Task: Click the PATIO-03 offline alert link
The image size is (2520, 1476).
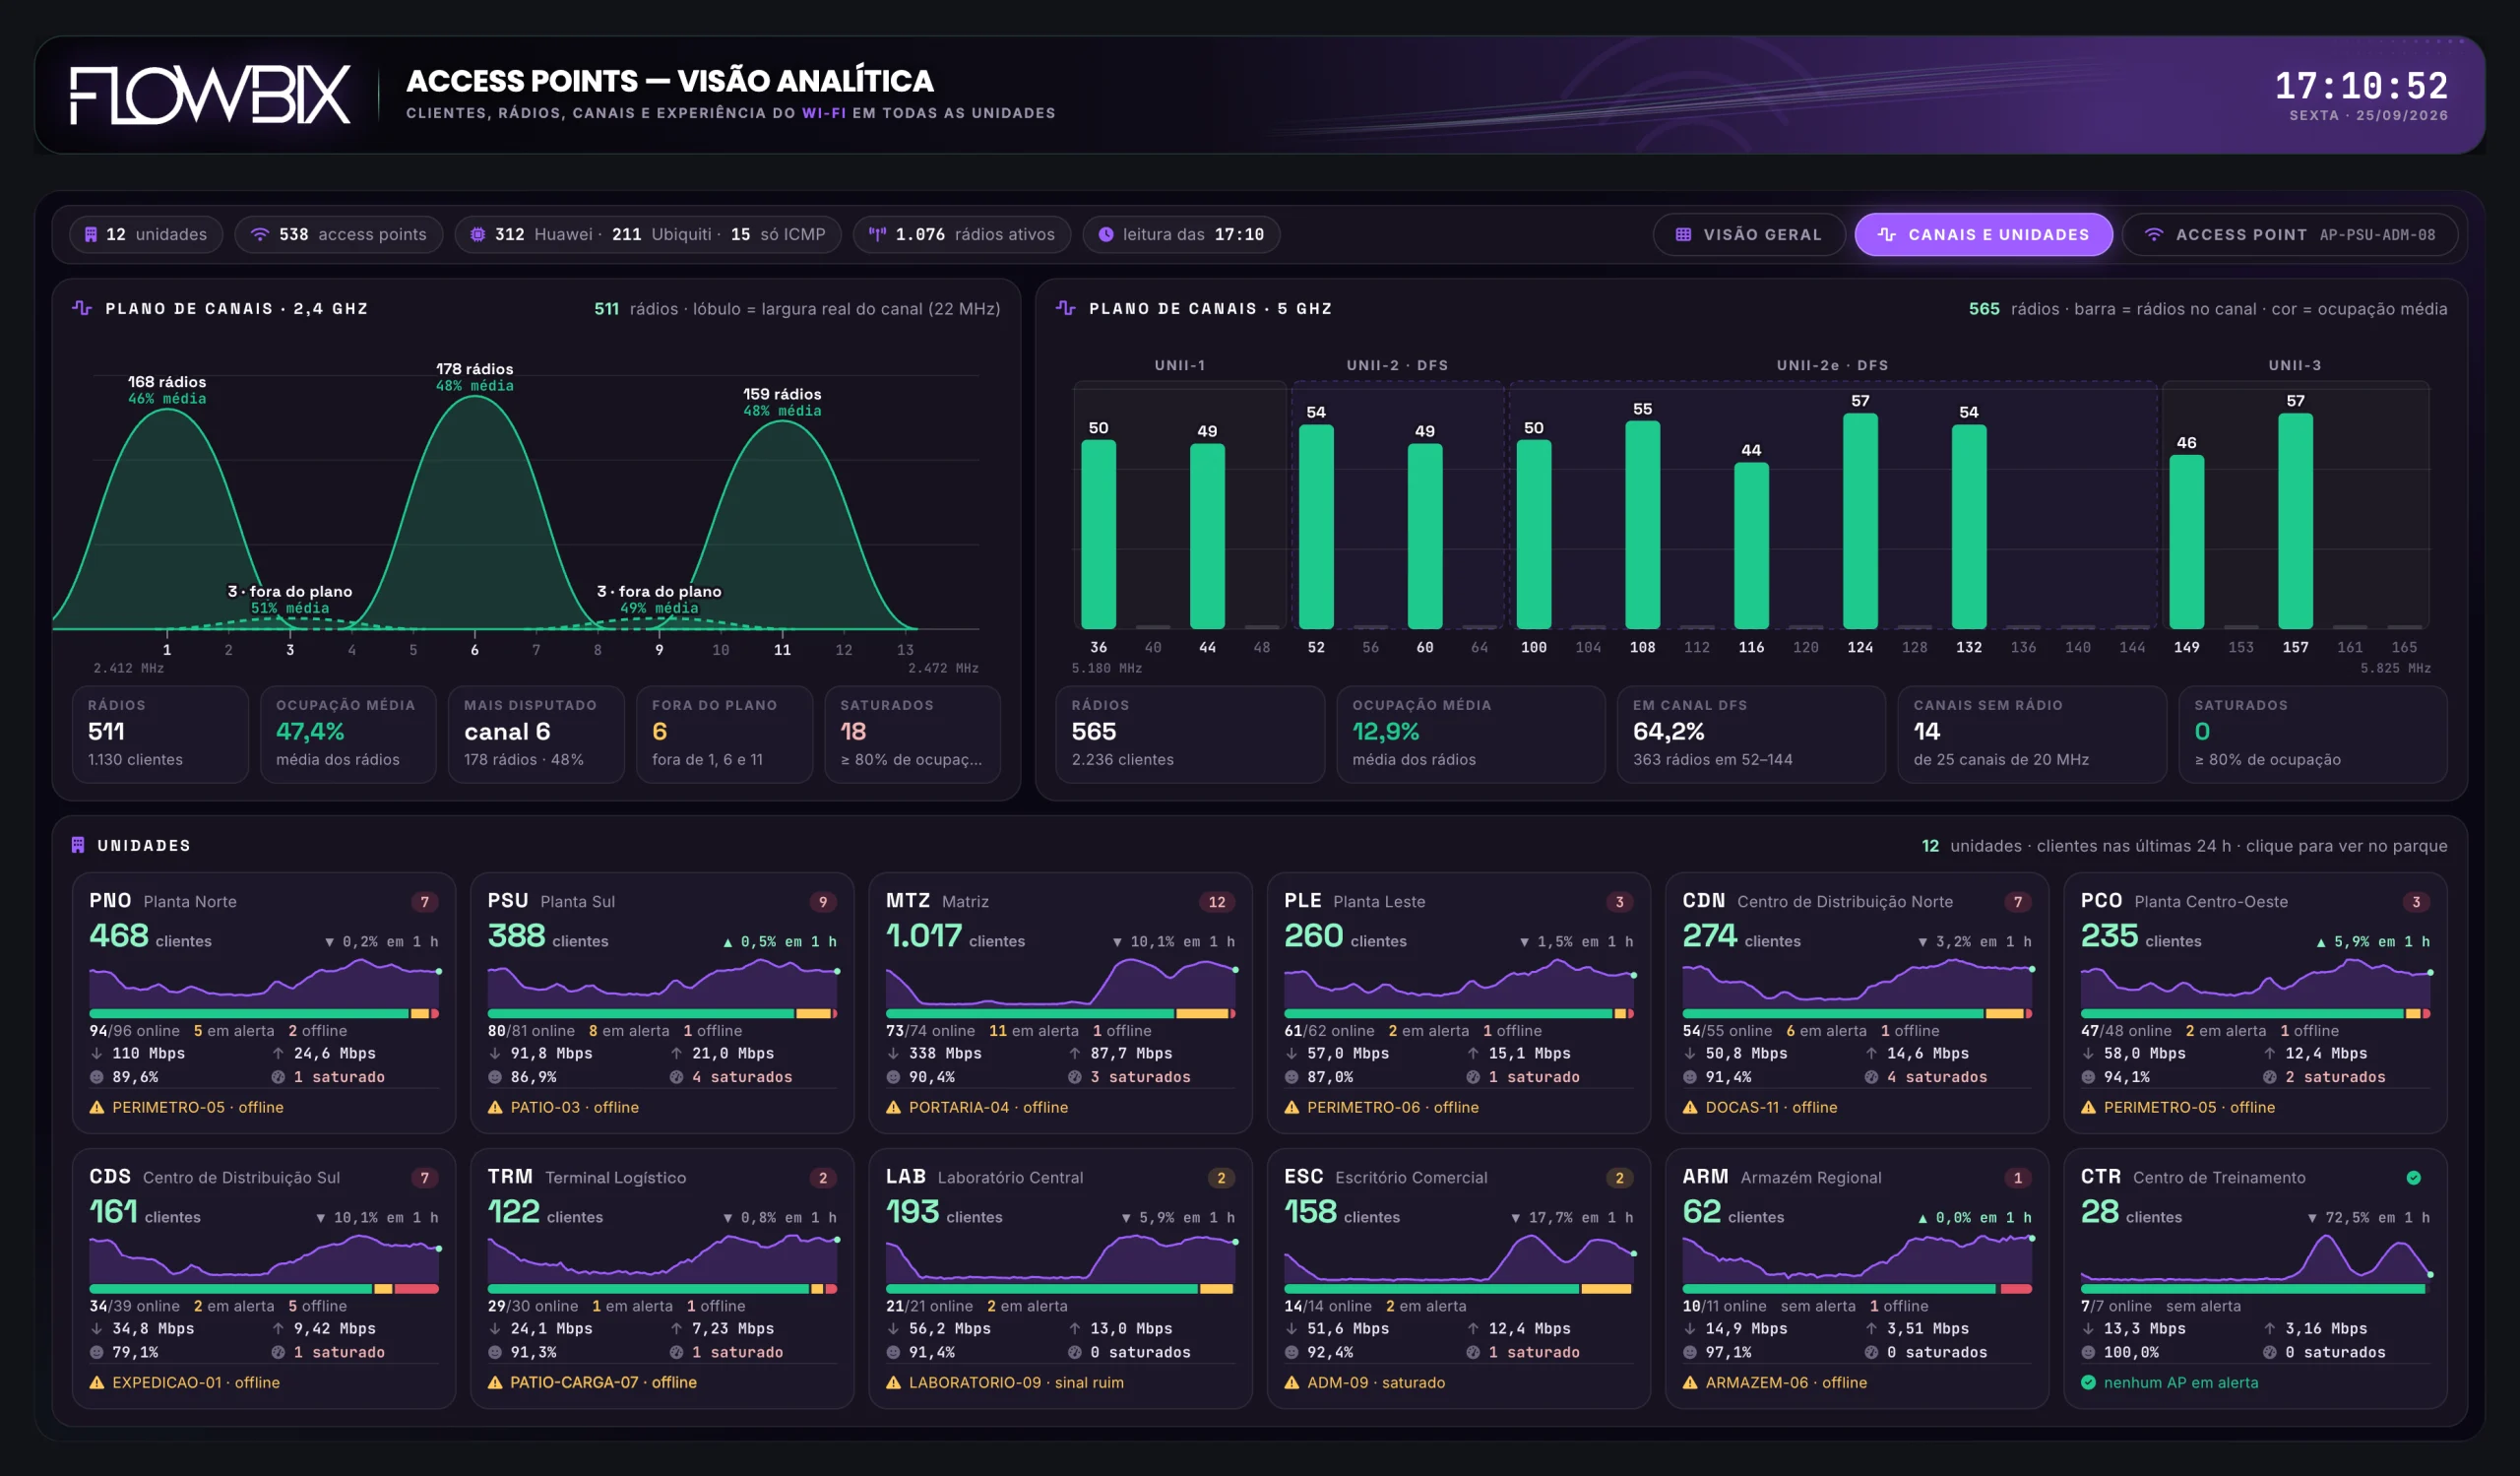Action: 574,1107
